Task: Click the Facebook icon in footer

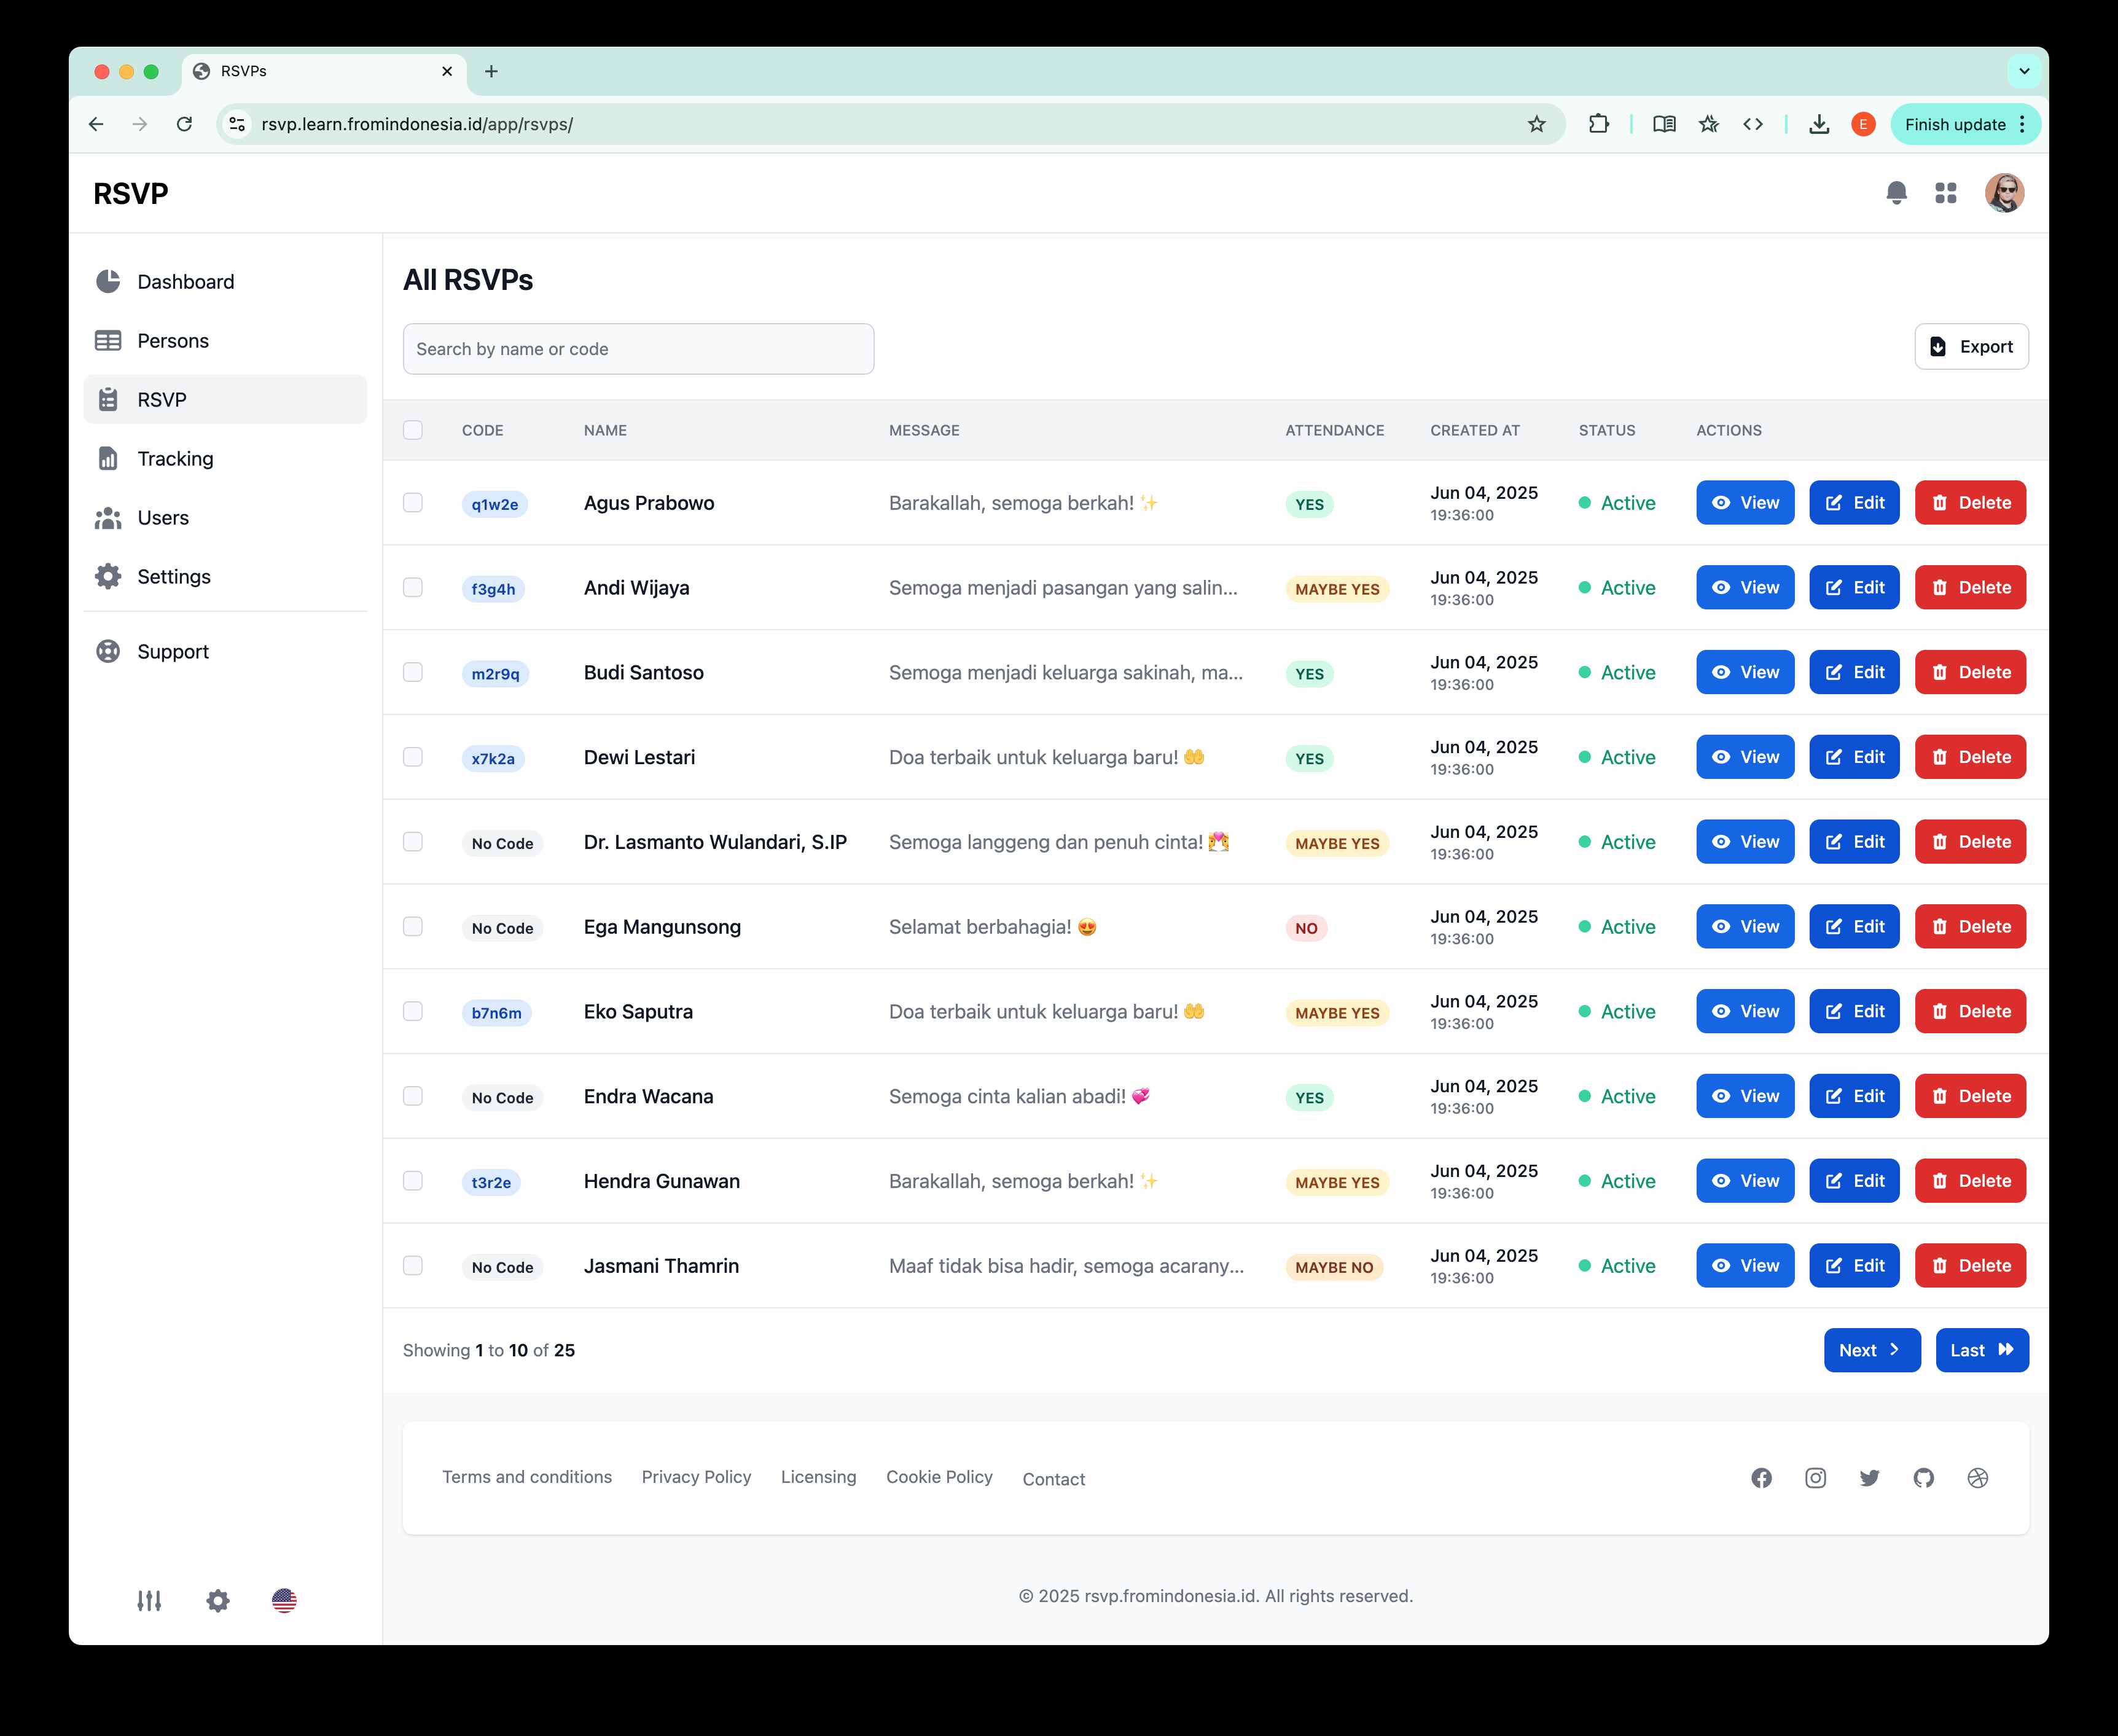Action: (x=1761, y=1478)
